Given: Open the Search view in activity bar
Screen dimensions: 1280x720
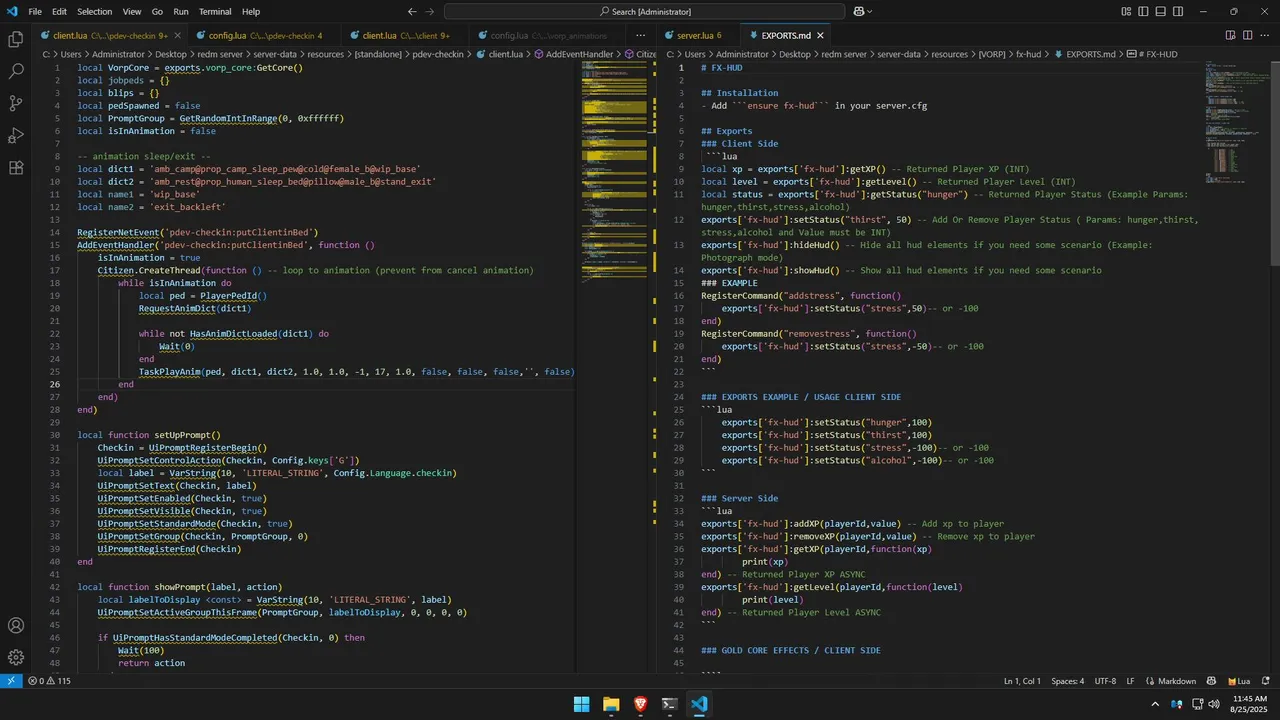Looking at the screenshot, I should [x=16, y=71].
